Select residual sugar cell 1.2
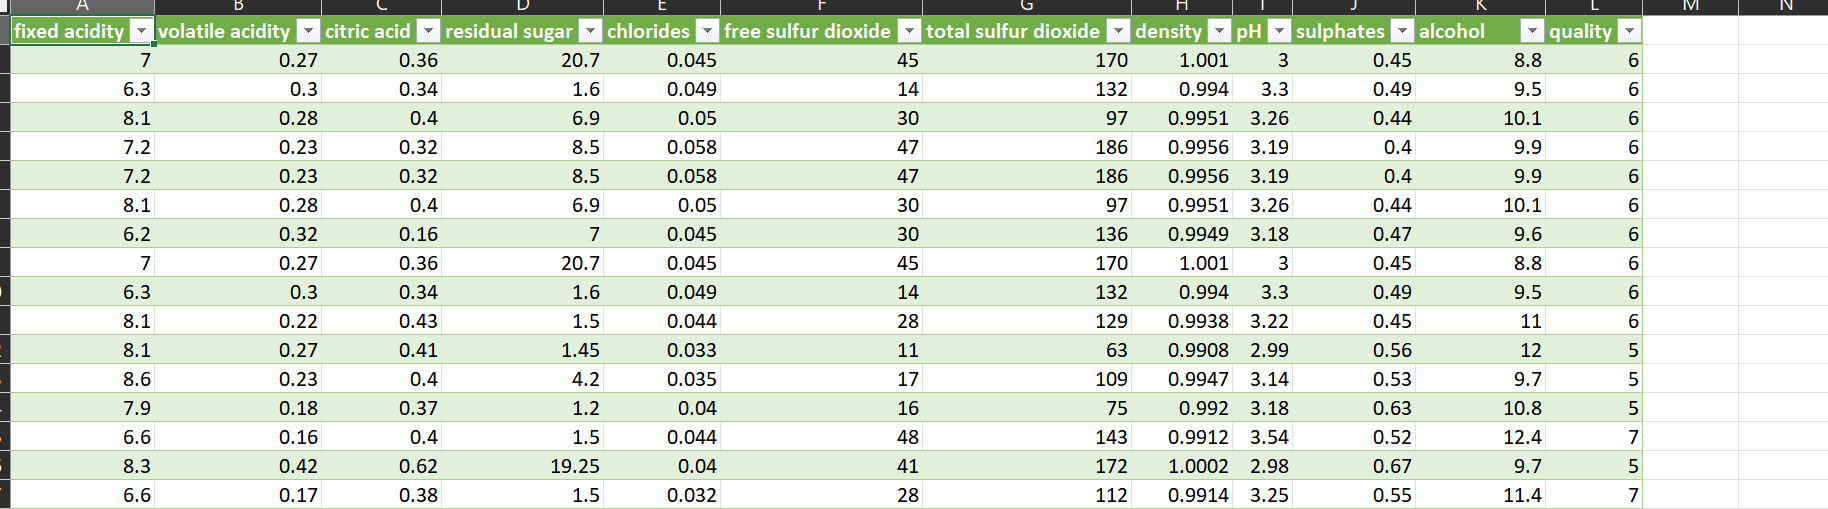The image size is (1828, 509). click(x=522, y=408)
